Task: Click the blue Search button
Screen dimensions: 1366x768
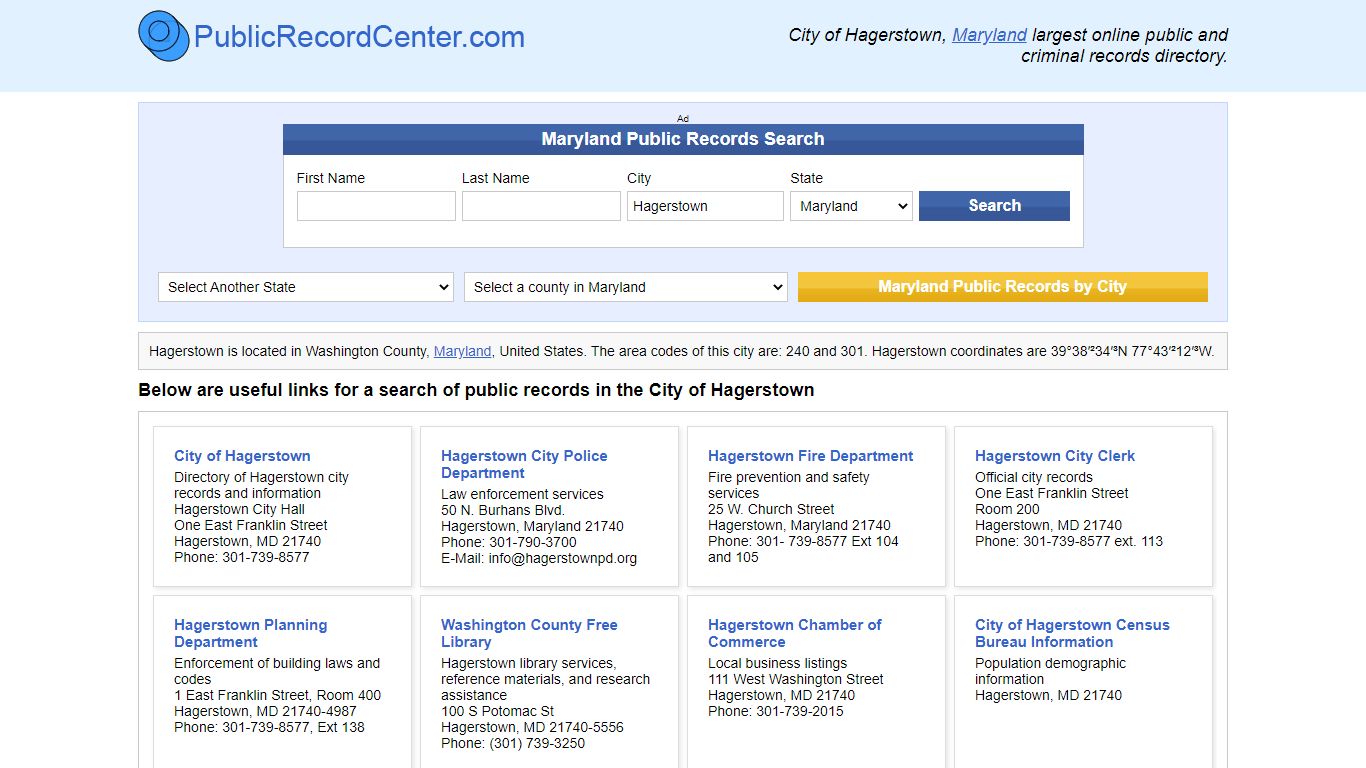Action: click(x=994, y=206)
